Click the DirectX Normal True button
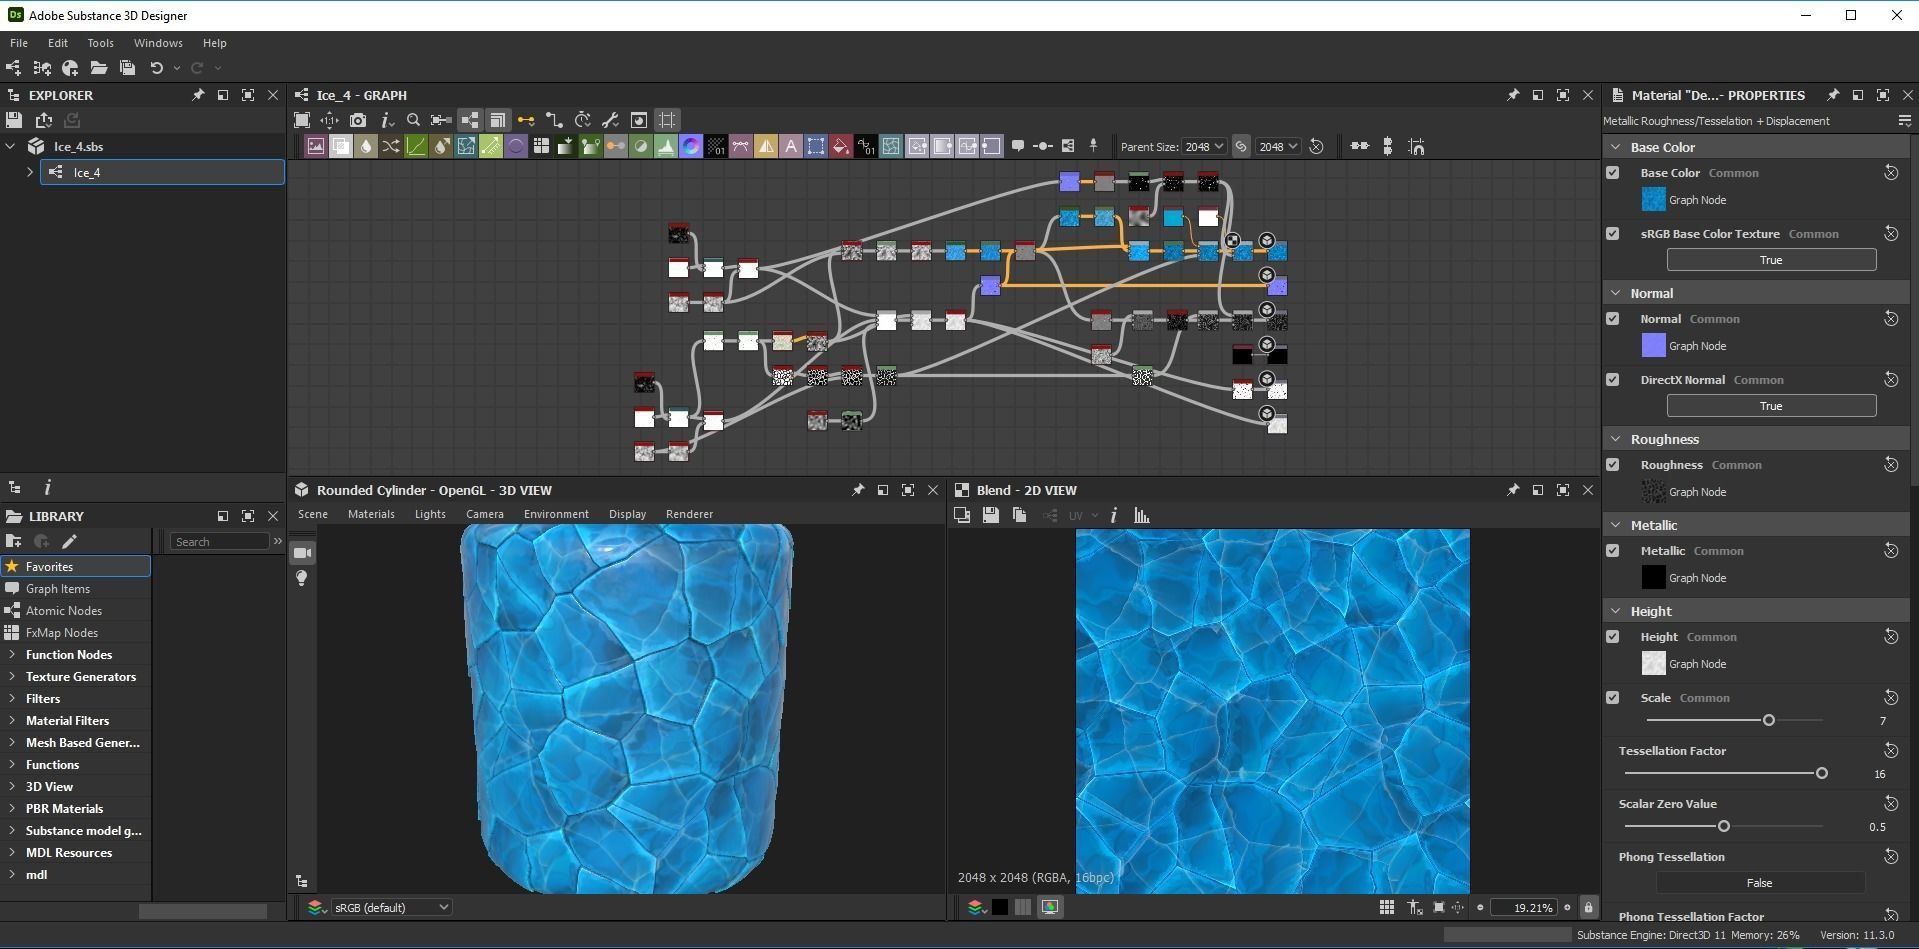Screen dimensions: 1919x949 point(1771,406)
